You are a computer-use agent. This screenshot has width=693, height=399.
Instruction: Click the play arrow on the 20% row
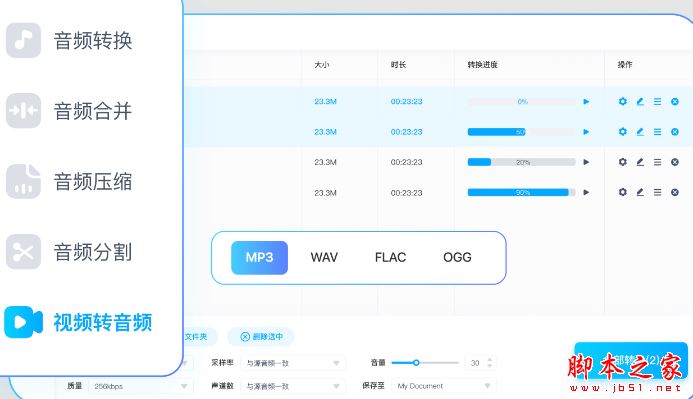point(586,162)
